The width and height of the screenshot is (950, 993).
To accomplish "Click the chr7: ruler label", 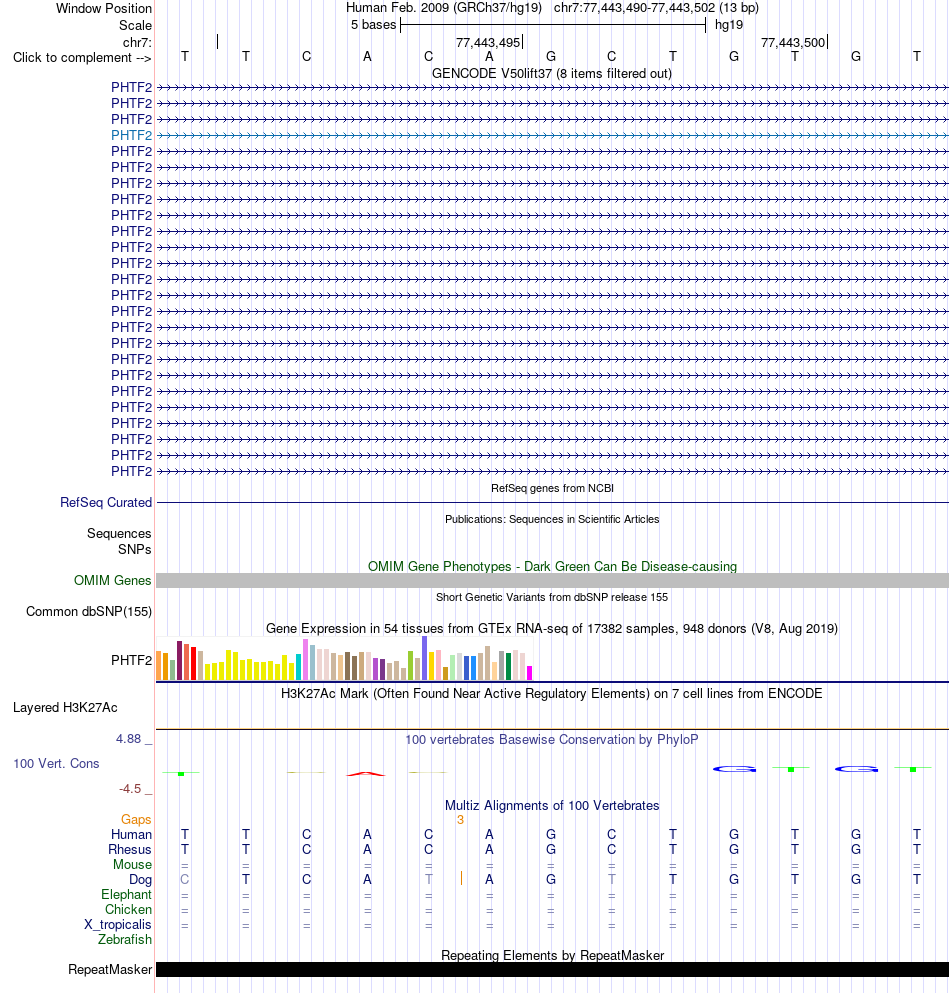I will [137, 42].
